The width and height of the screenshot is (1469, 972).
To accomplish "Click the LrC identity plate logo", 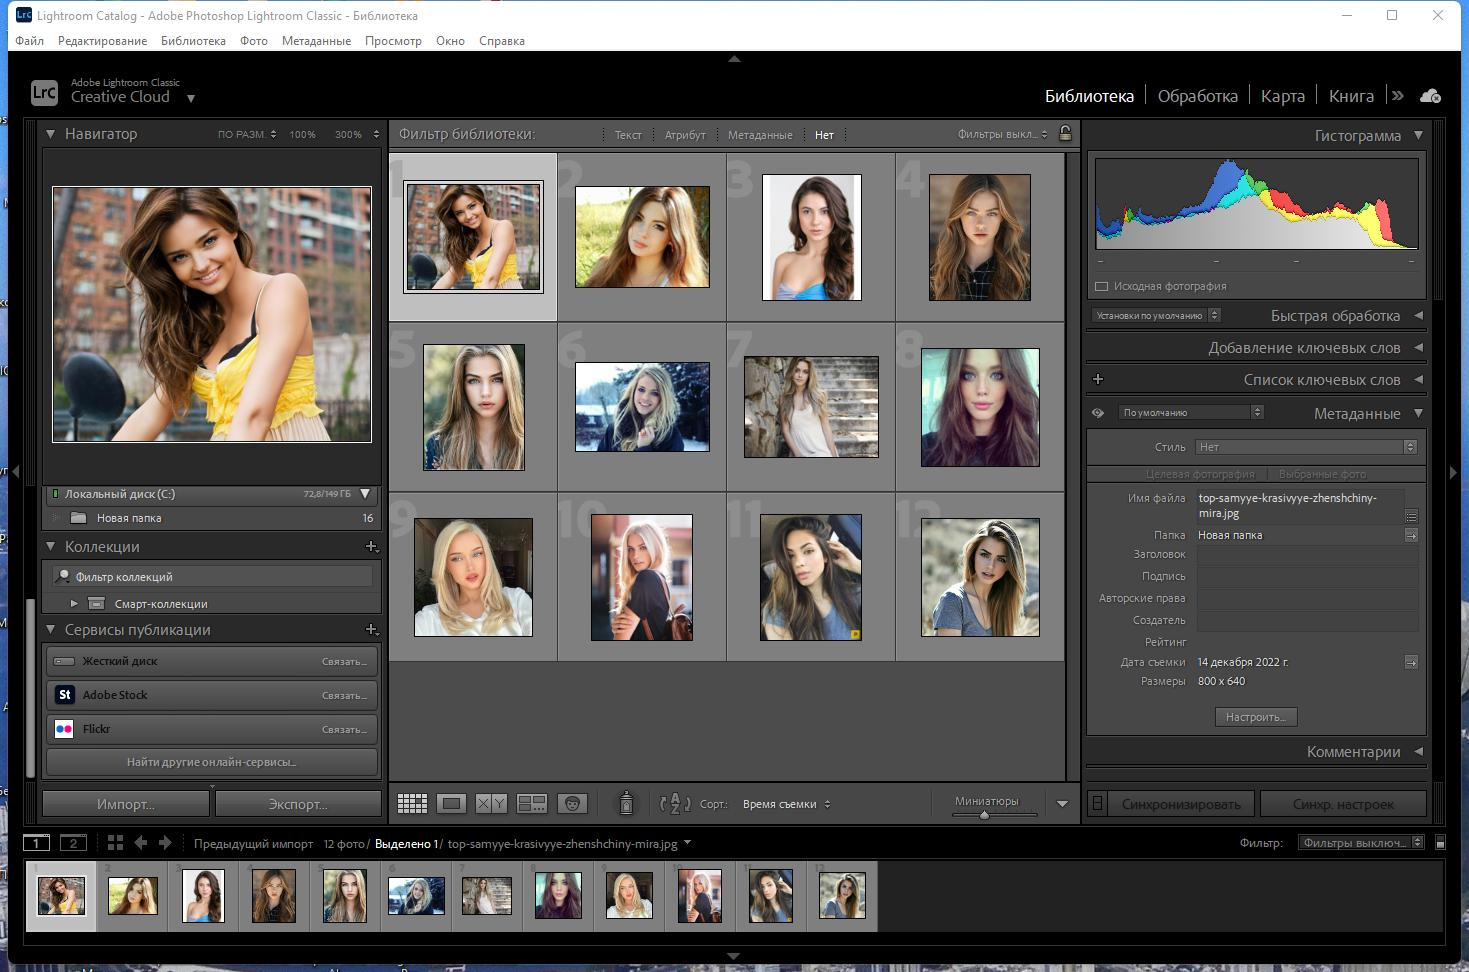I will [44, 93].
